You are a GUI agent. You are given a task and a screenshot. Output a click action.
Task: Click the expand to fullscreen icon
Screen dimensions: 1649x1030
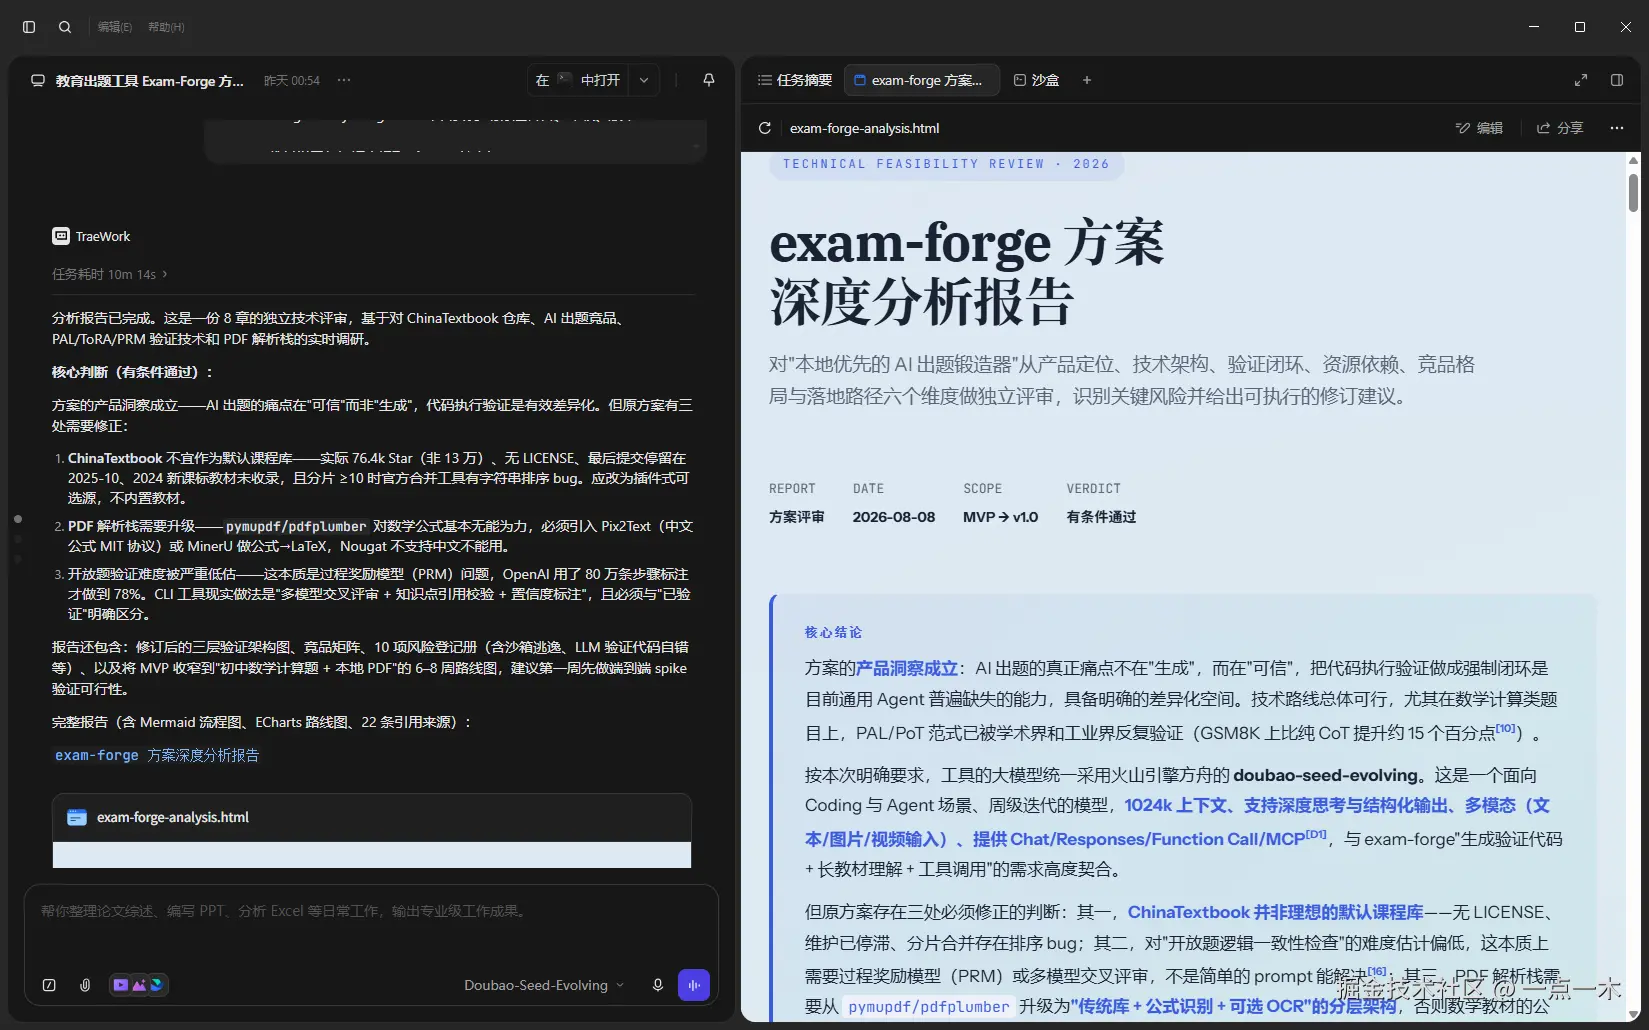(1581, 80)
